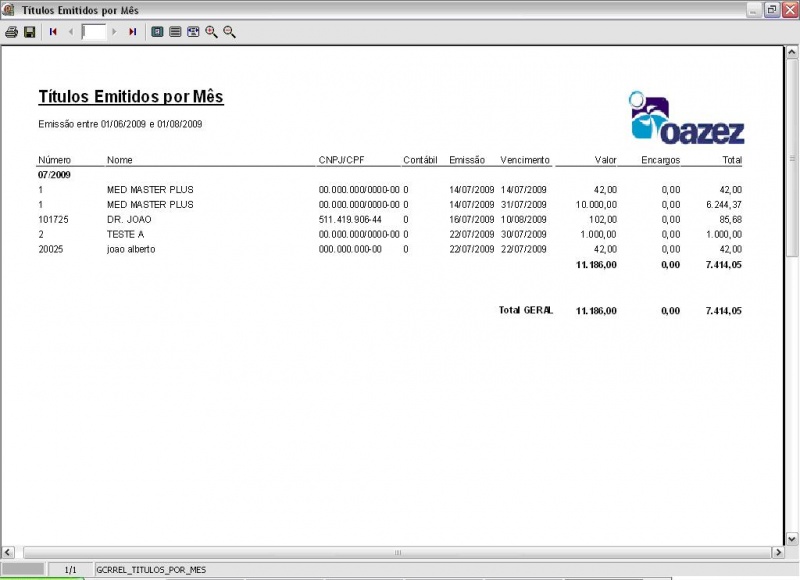Click the horizontal scrollbar right arrow
Image resolution: width=800 pixels, height=580 pixels.
click(778, 552)
